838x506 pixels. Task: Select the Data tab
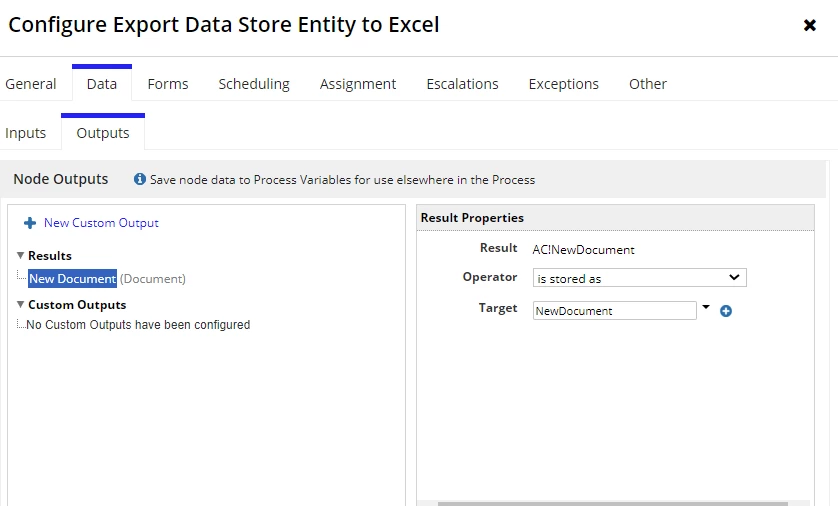(102, 84)
